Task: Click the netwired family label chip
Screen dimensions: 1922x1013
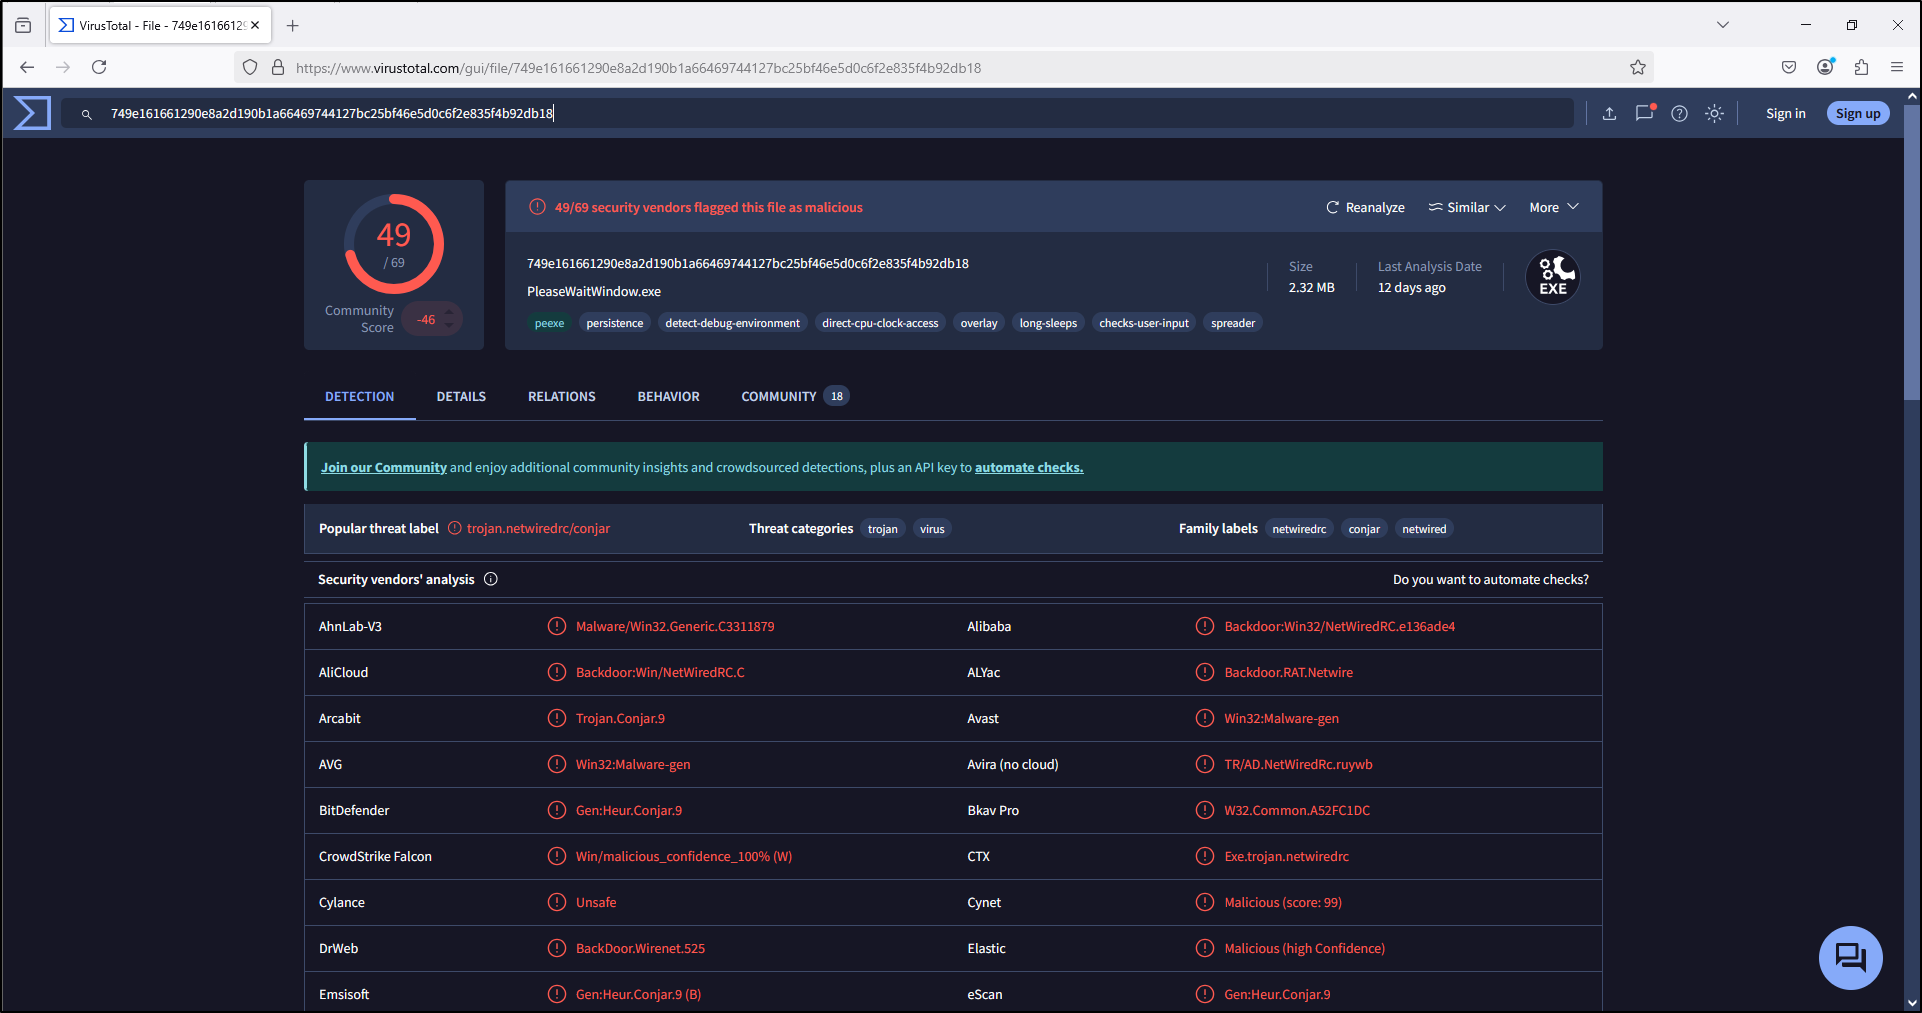Action: click(1424, 529)
